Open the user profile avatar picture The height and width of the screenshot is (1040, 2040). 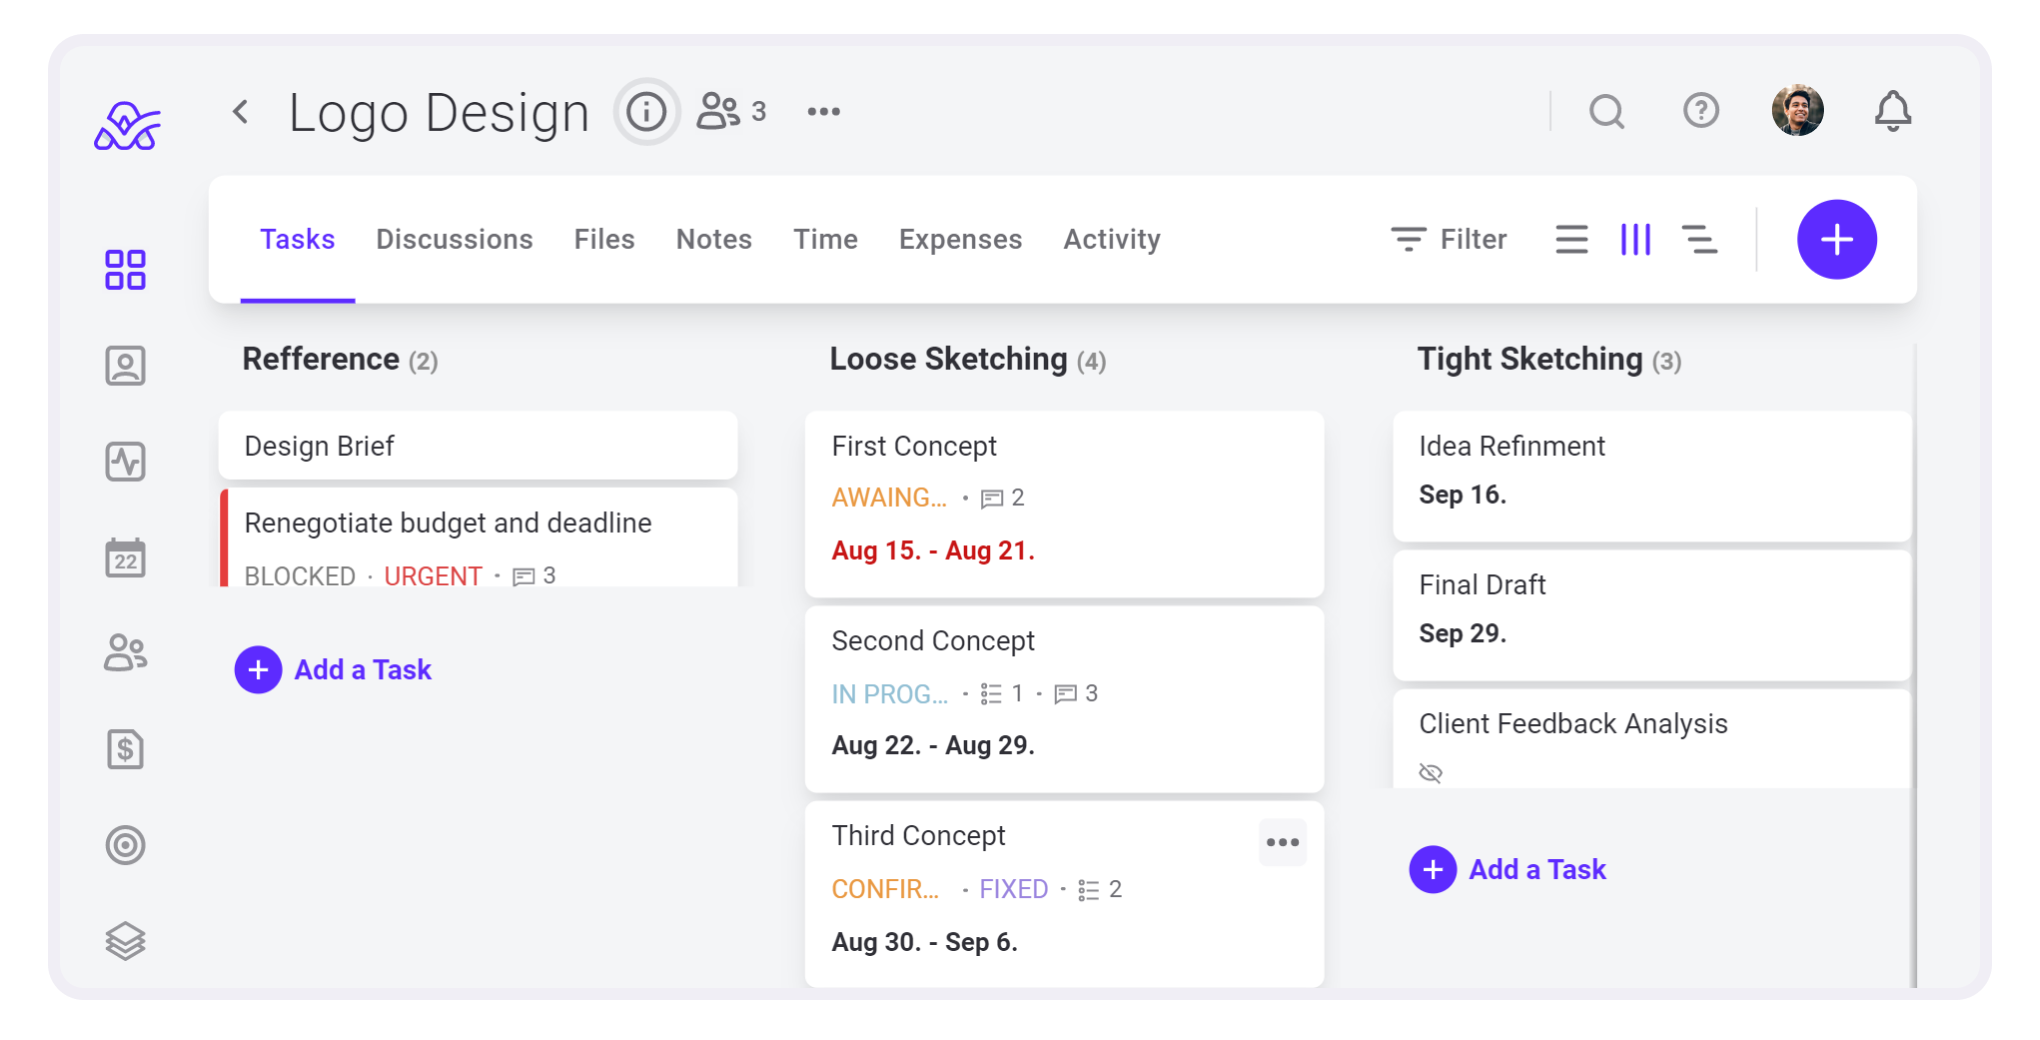pos(1797,110)
